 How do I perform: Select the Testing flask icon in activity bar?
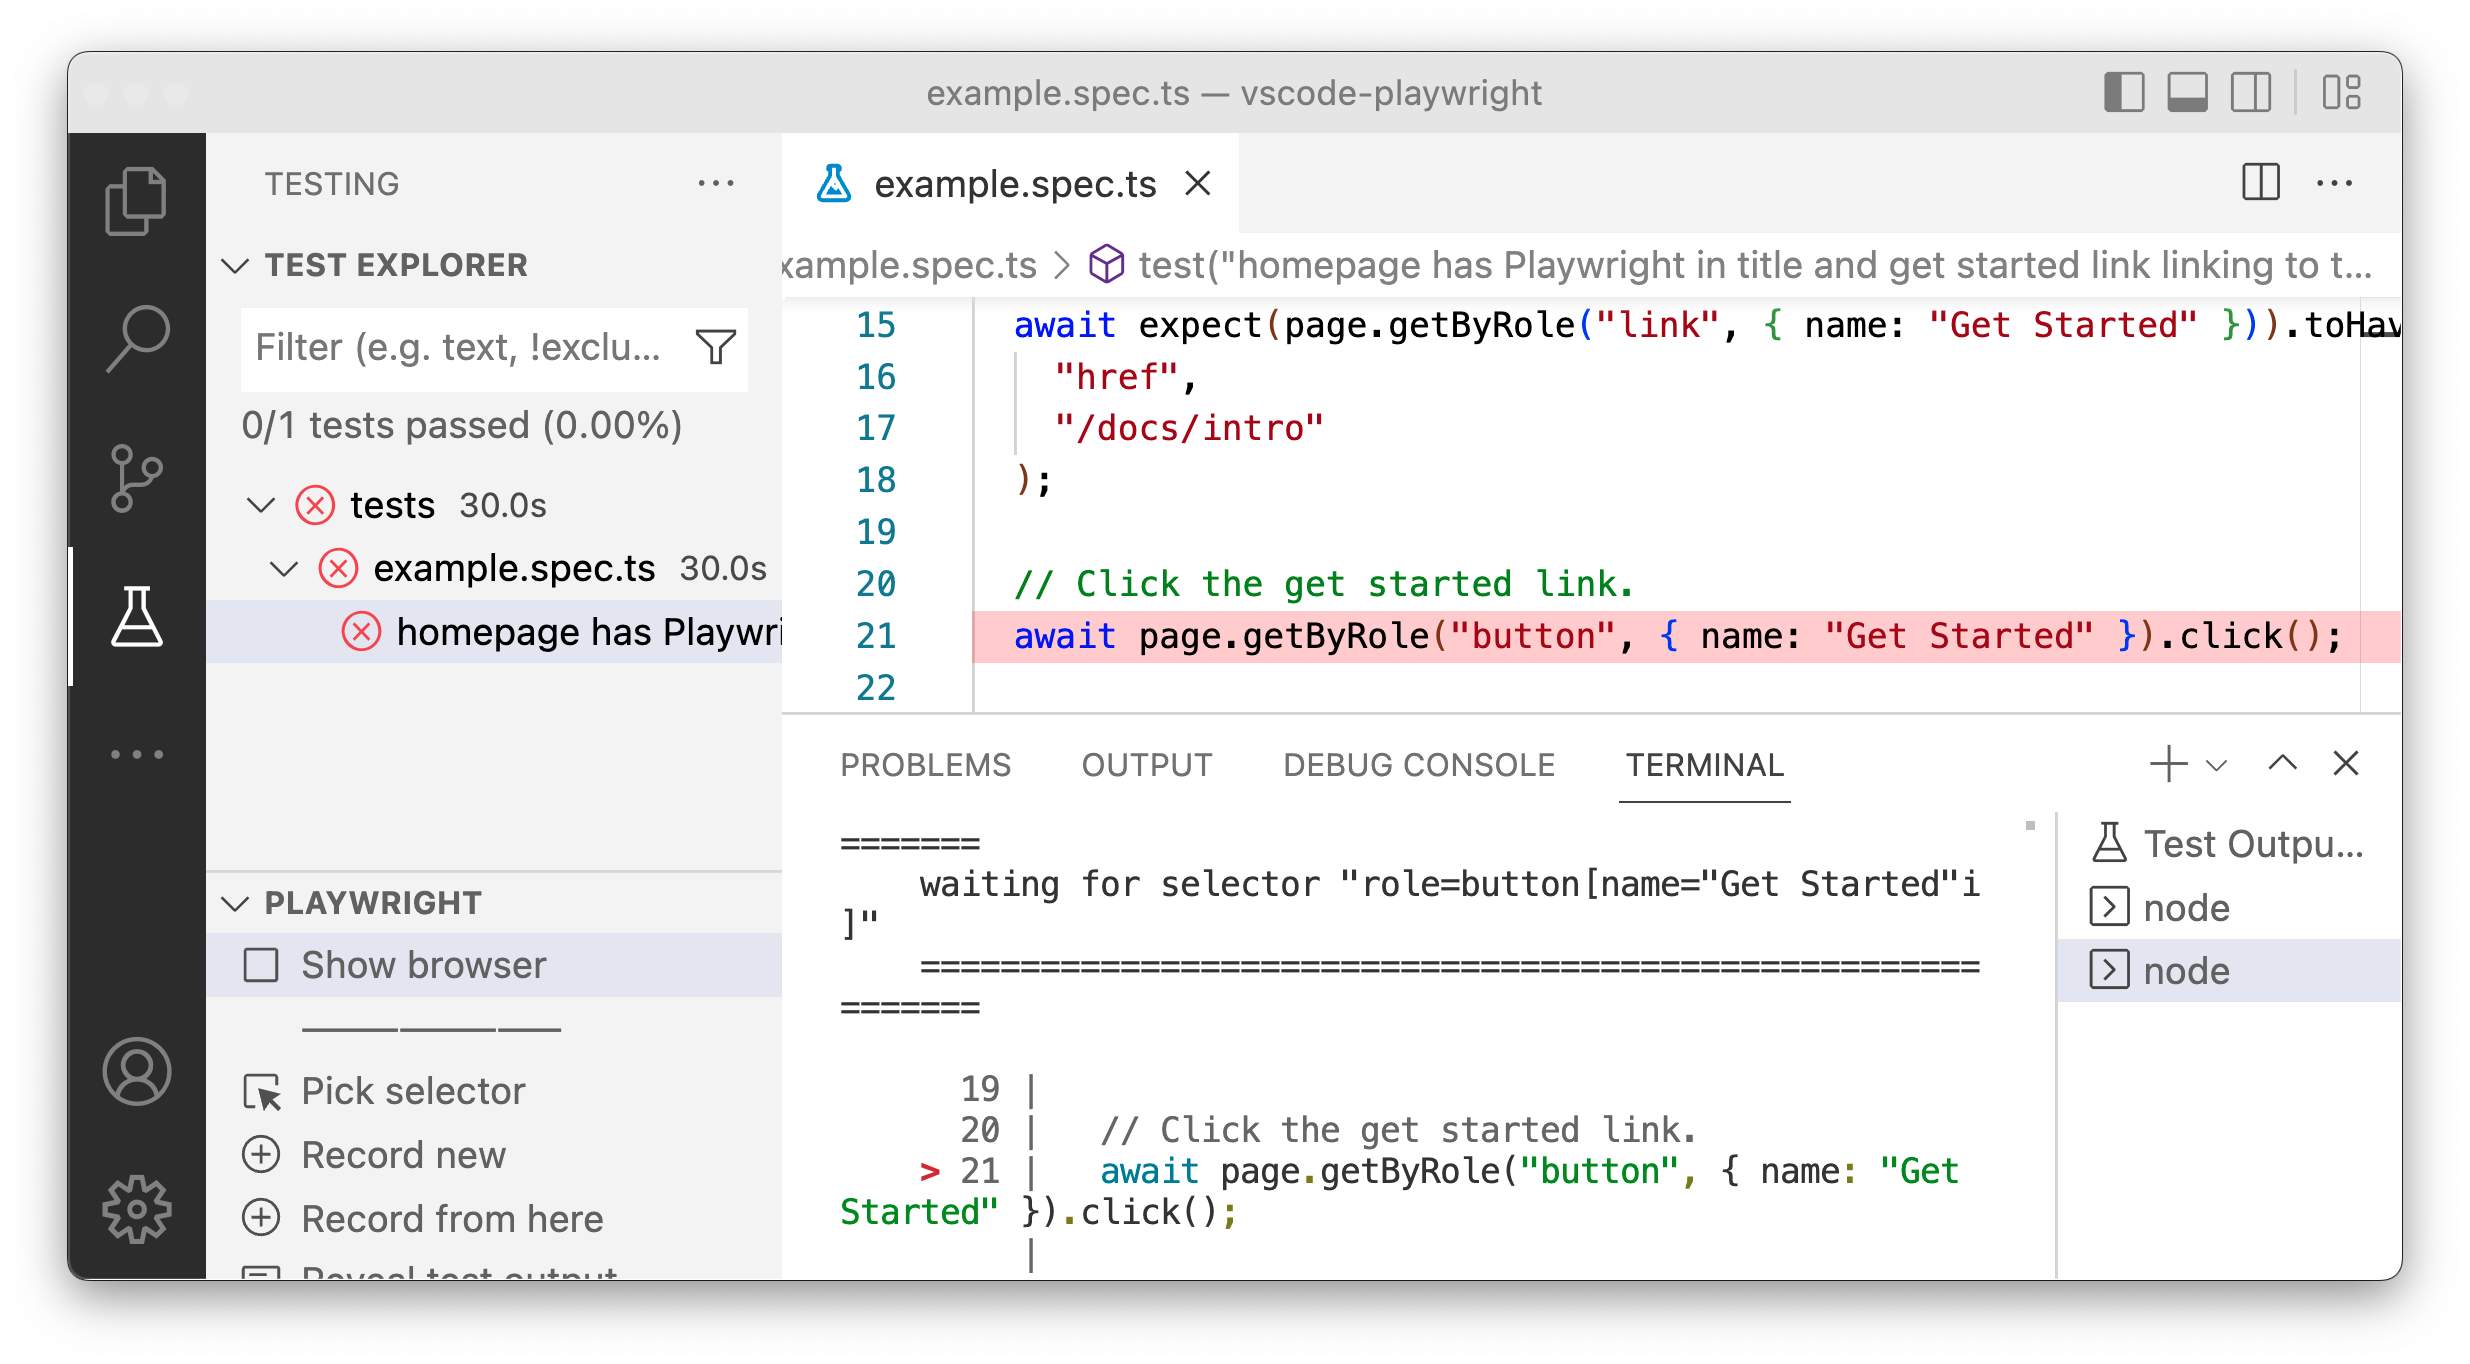(x=136, y=616)
